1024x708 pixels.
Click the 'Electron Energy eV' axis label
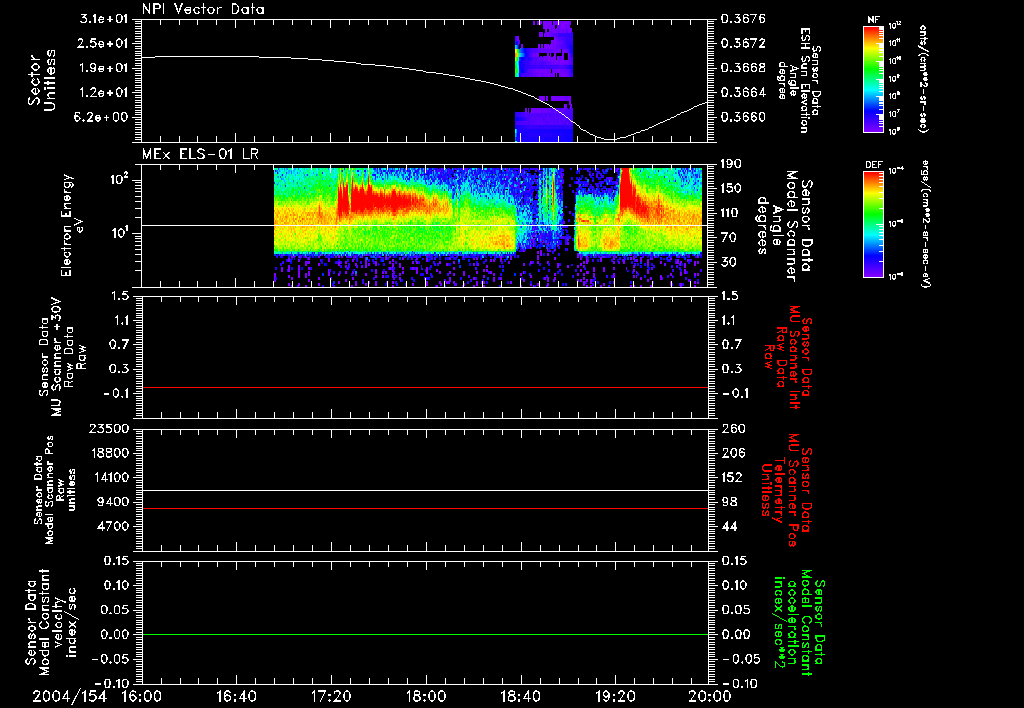pos(72,225)
